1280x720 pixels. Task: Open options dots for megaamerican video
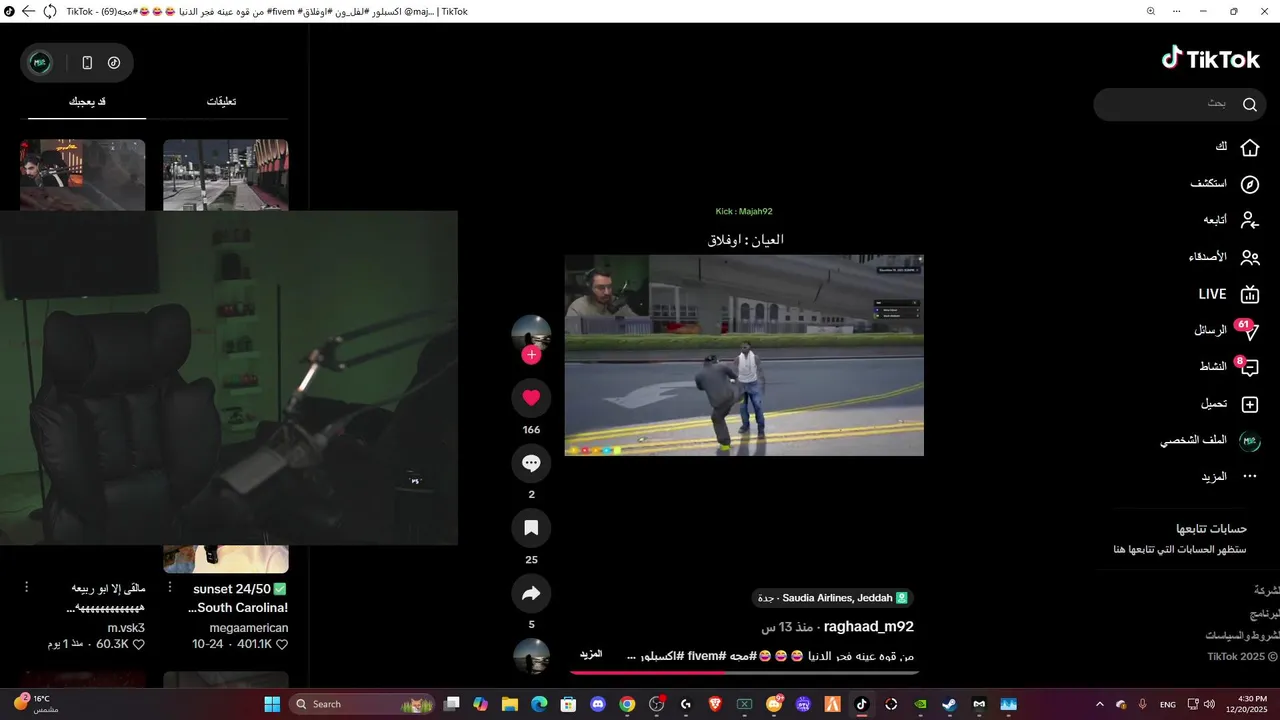click(x=170, y=587)
